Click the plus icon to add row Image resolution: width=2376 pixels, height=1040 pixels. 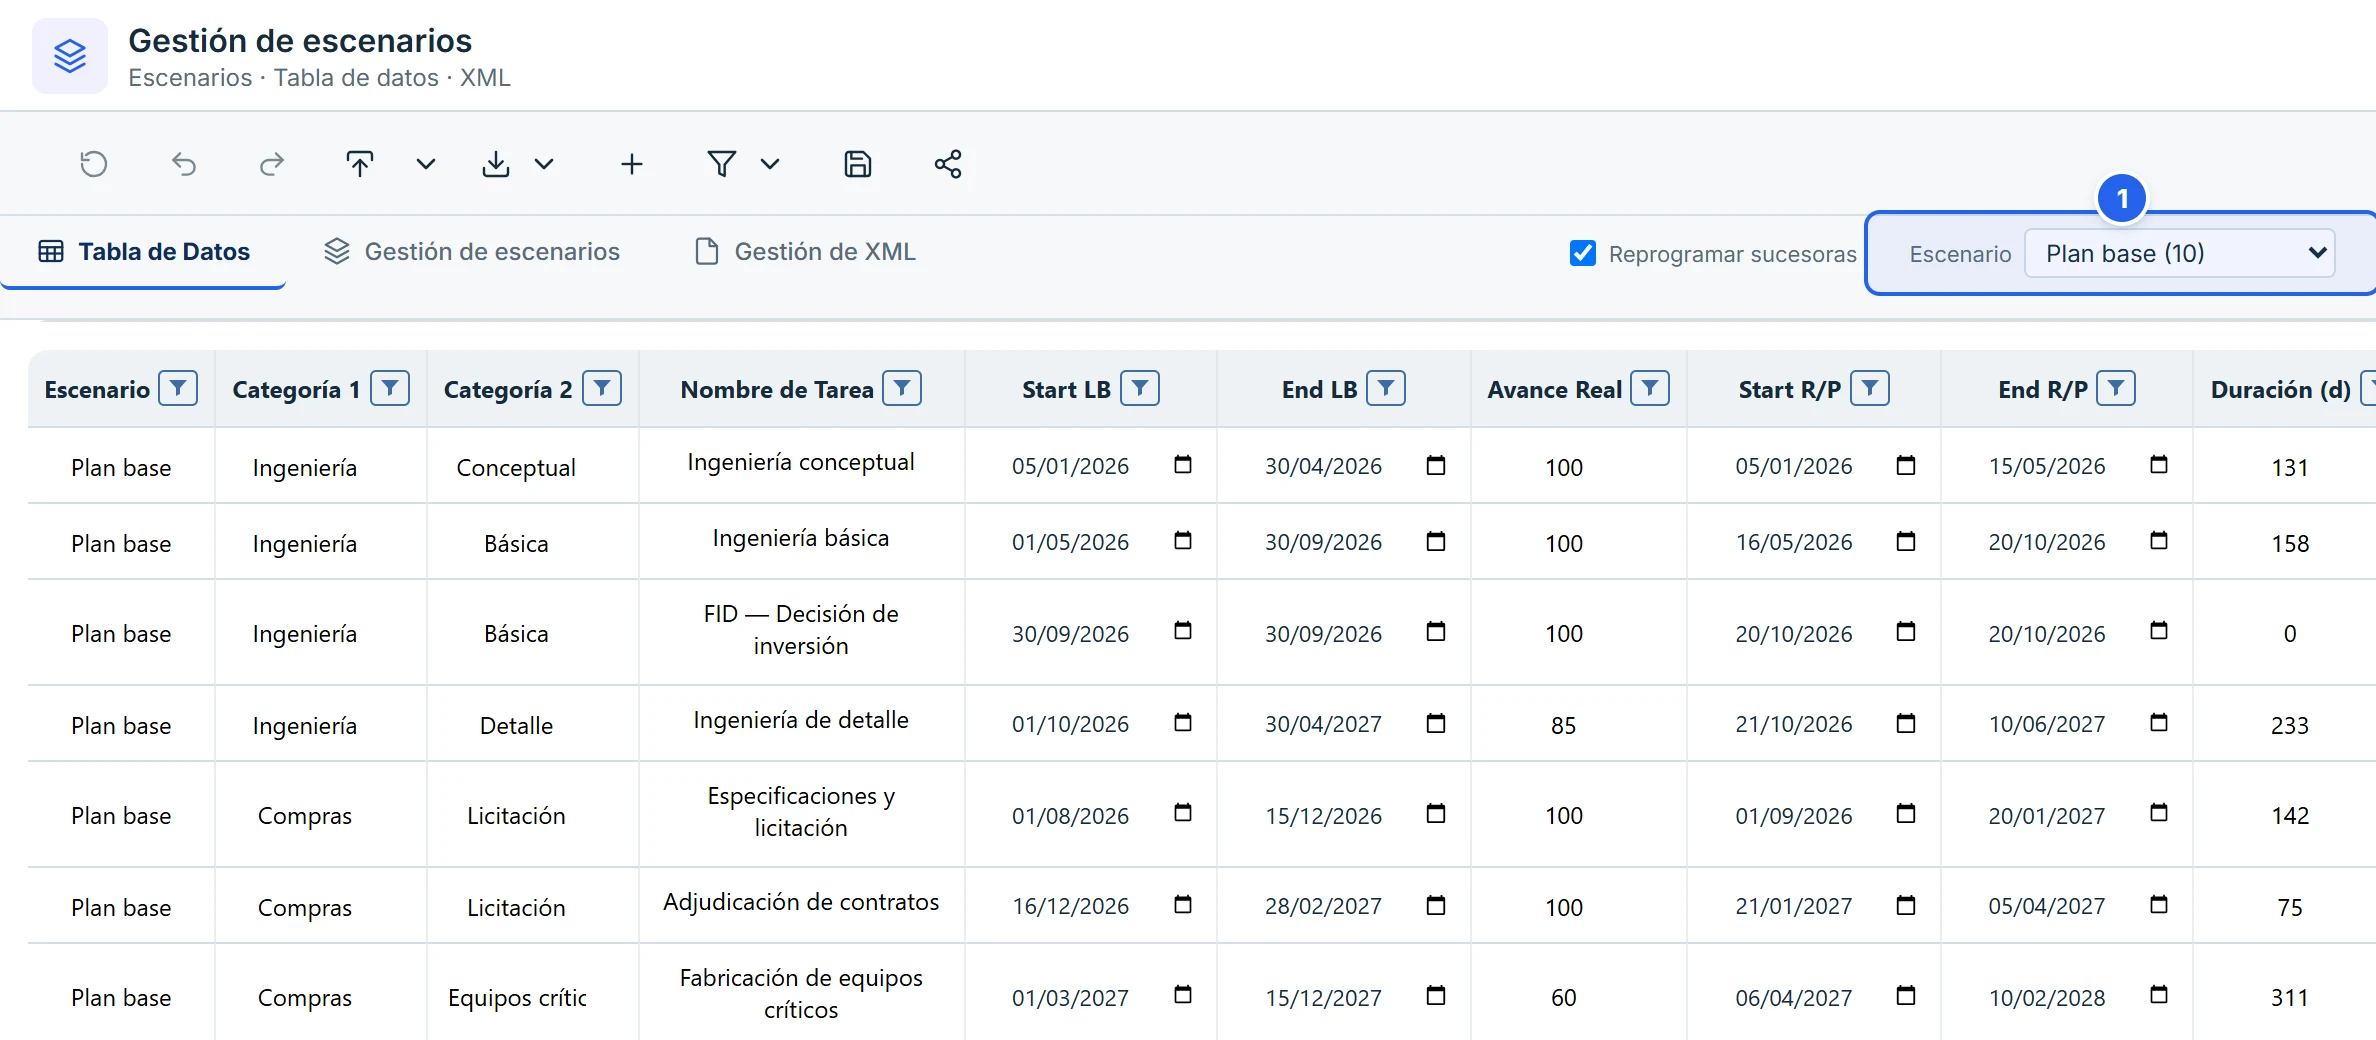click(x=631, y=164)
